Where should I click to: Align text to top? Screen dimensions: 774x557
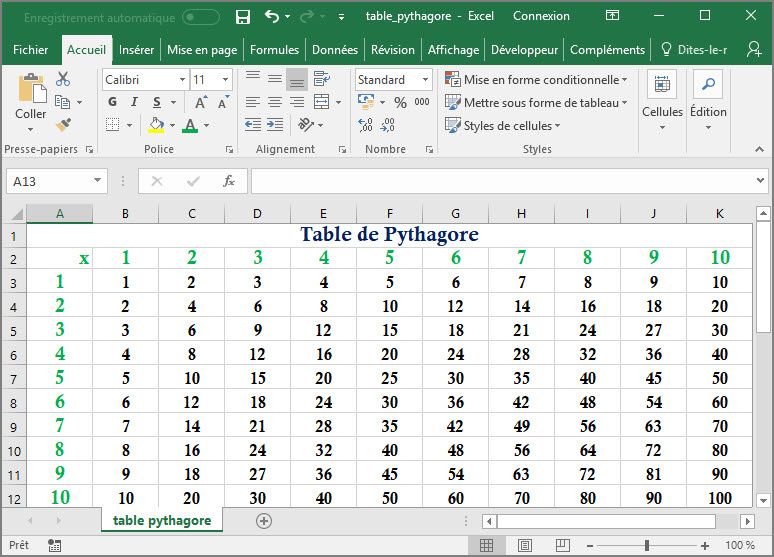click(x=253, y=78)
